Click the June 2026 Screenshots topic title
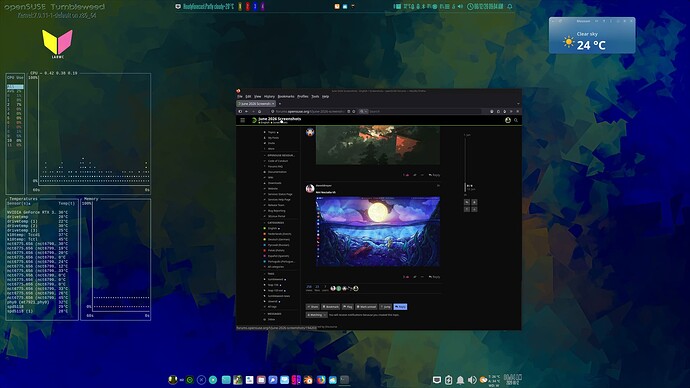 pos(280,118)
